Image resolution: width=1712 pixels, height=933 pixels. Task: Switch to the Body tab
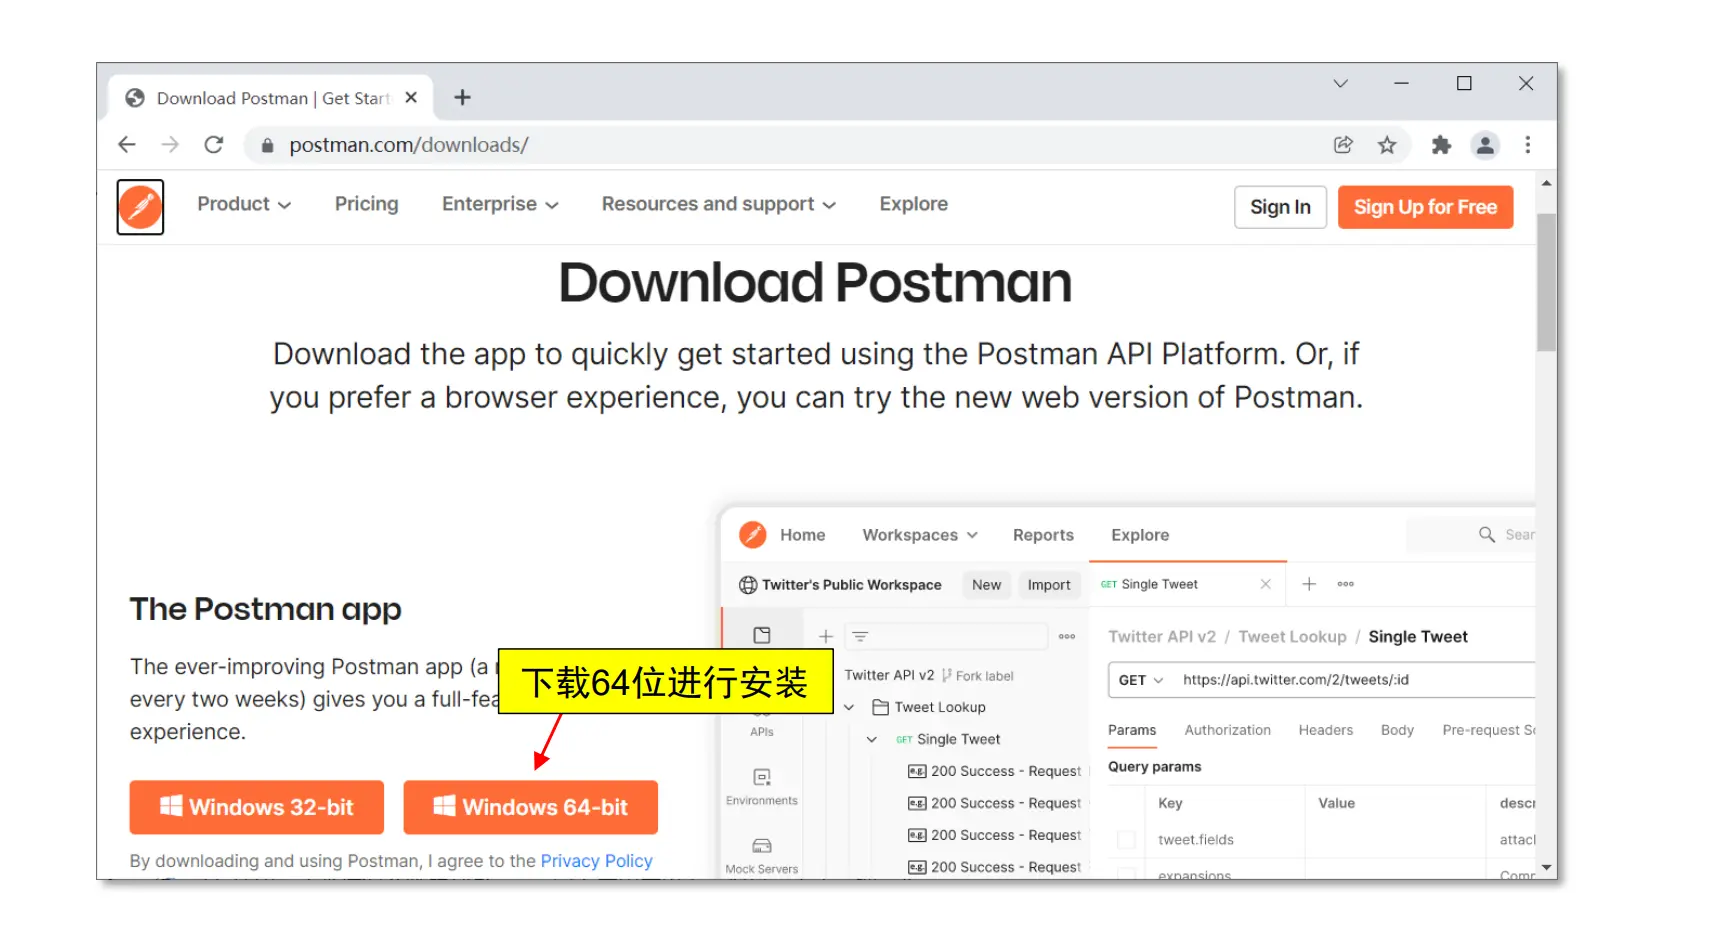click(1397, 730)
